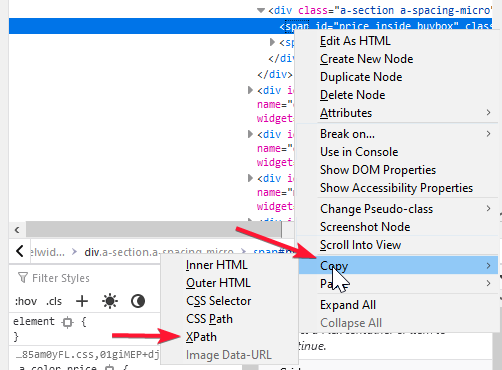The height and width of the screenshot is (370, 502).
Task: Copy Inner HTML
Action: 217,265
